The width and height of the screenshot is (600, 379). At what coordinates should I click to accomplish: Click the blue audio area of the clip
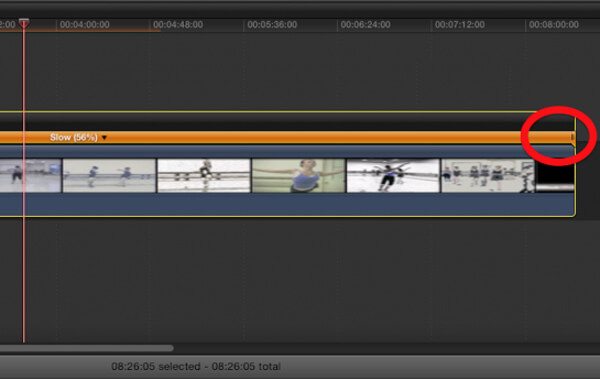coord(287,204)
